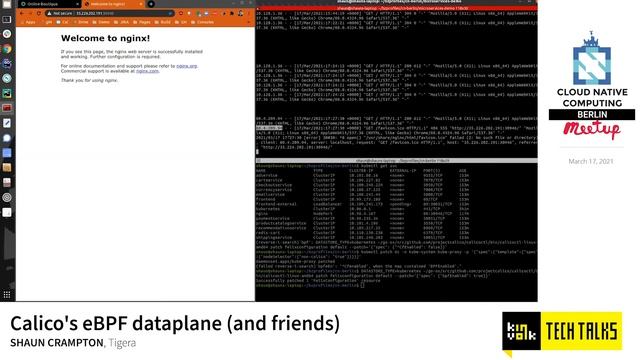Screen dimensions: 640x360
Task: Expand the Consoles bookmarks folder
Action: [202, 22]
